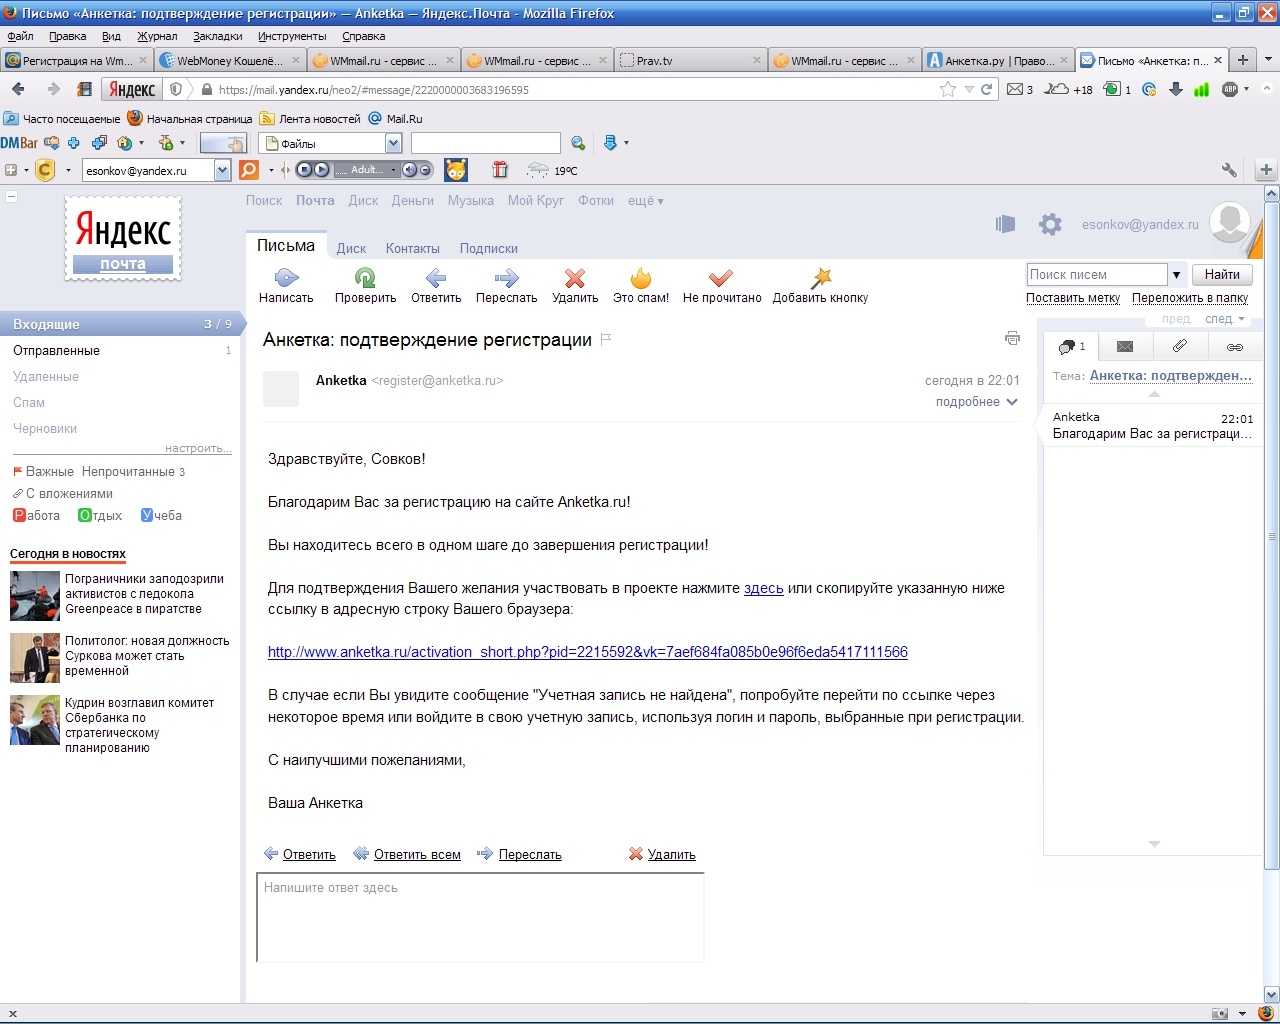
Task: Play the radio in toolbar player
Action: tap(321, 170)
